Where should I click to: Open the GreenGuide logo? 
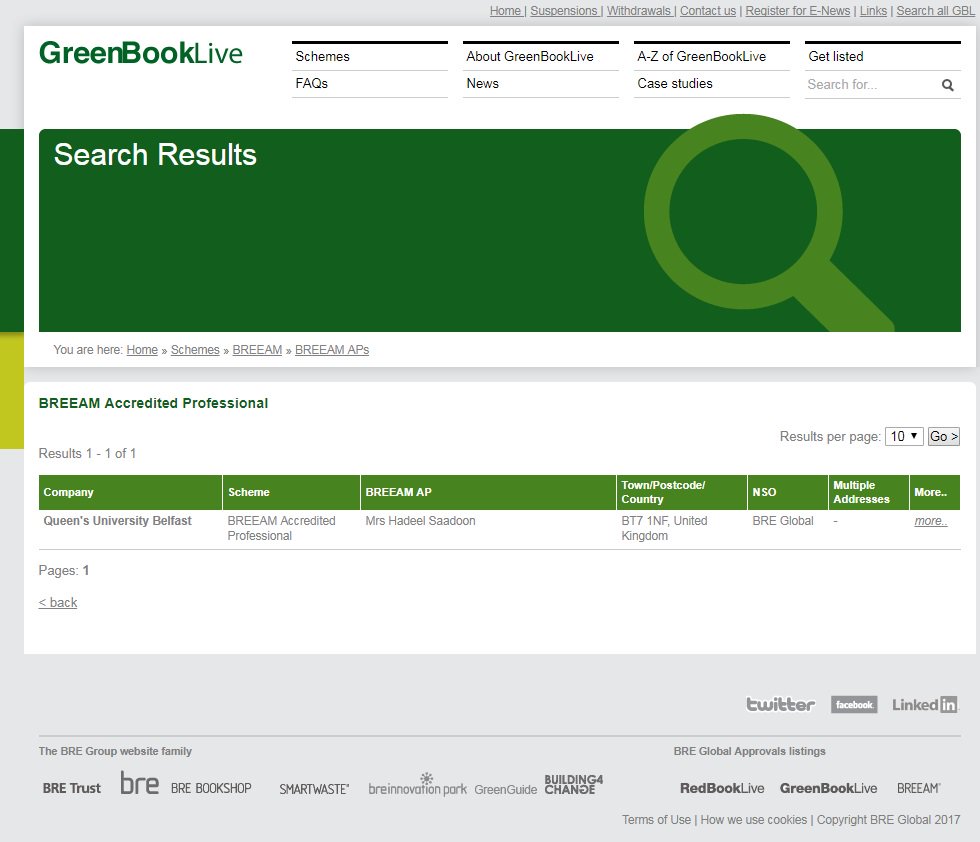pyautogui.click(x=506, y=789)
